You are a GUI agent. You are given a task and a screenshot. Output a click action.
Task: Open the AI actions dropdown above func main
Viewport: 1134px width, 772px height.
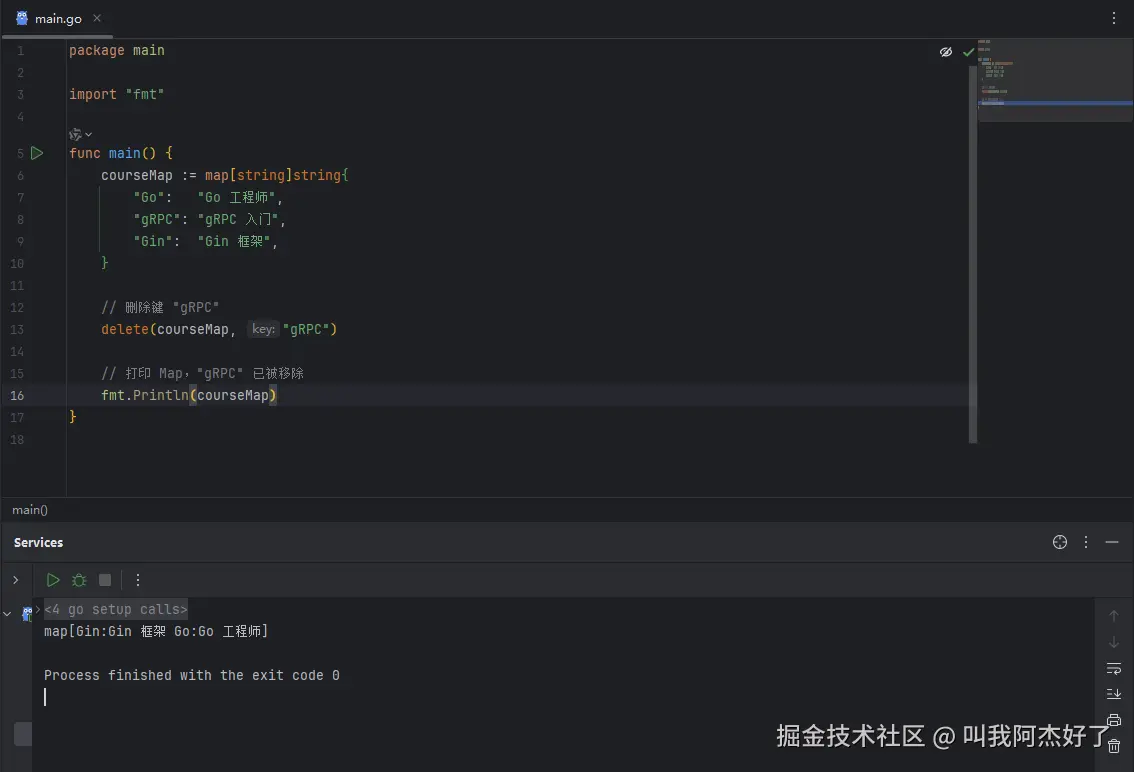80,134
